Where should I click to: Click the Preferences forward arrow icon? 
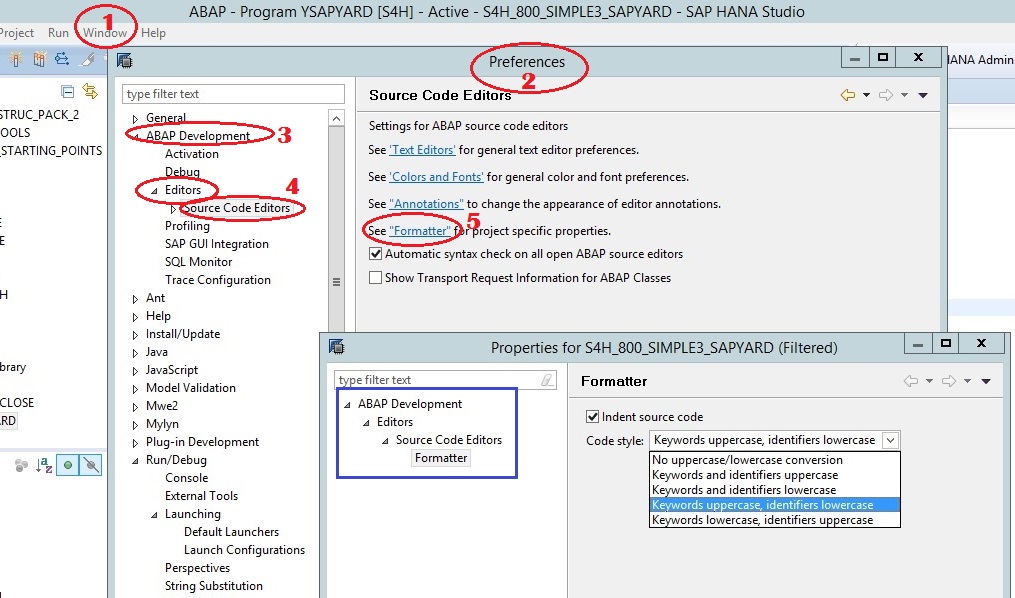click(885, 95)
